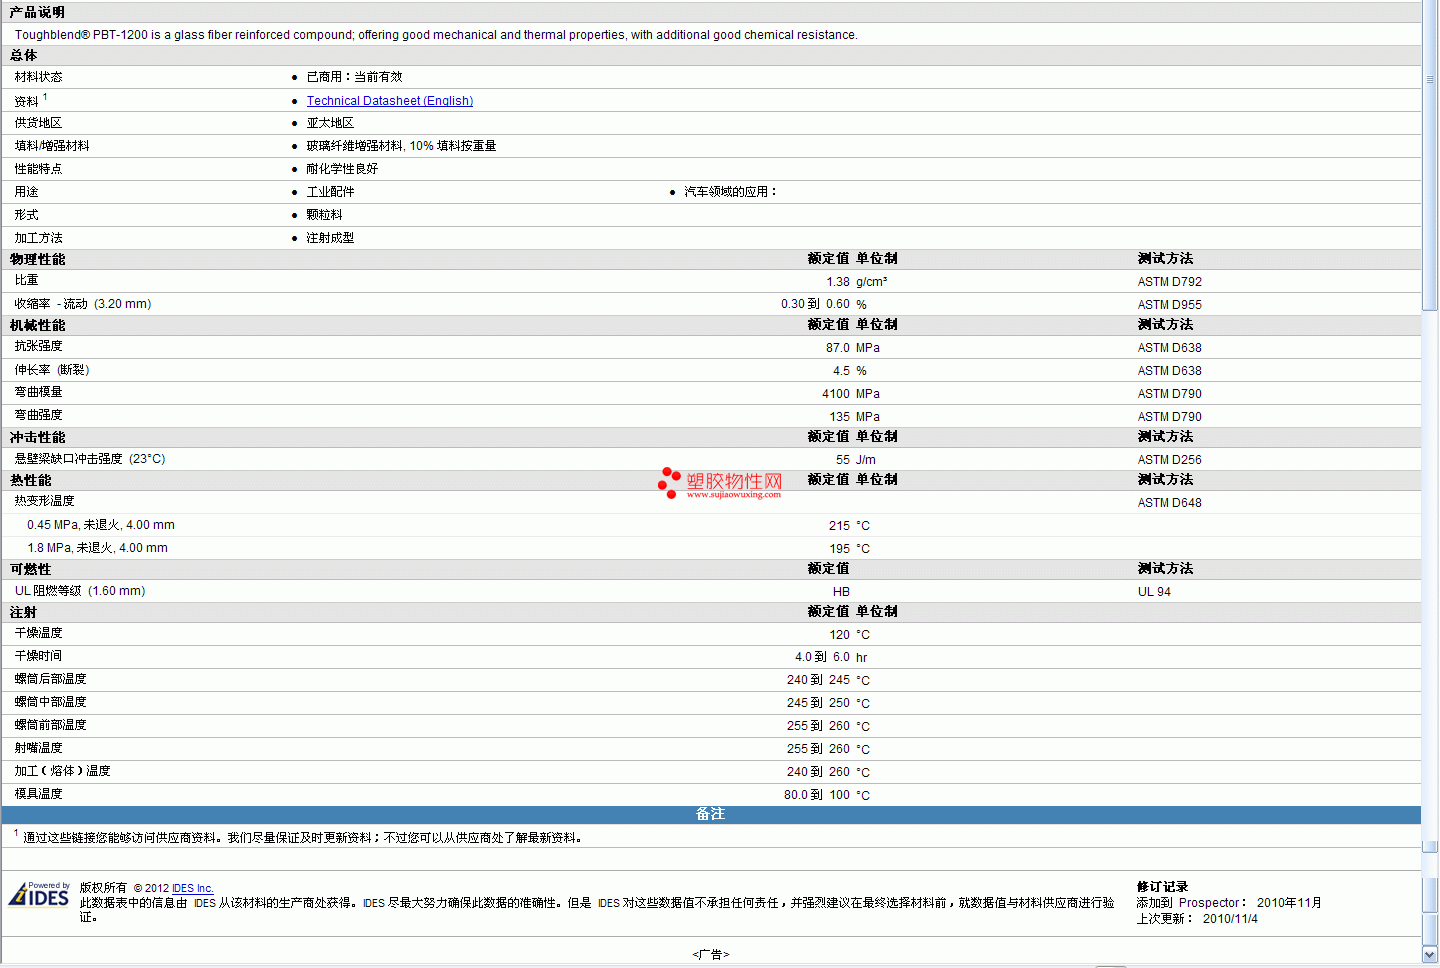The height and width of the screenshot is (968, 1440).
Task: Click the "热变形温度" row label
Action: click(45, 501)
